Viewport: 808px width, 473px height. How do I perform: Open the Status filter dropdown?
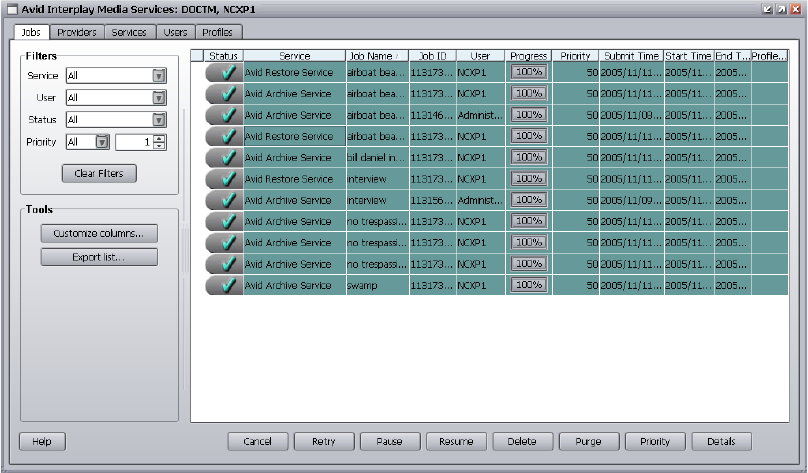click(159, 120)
